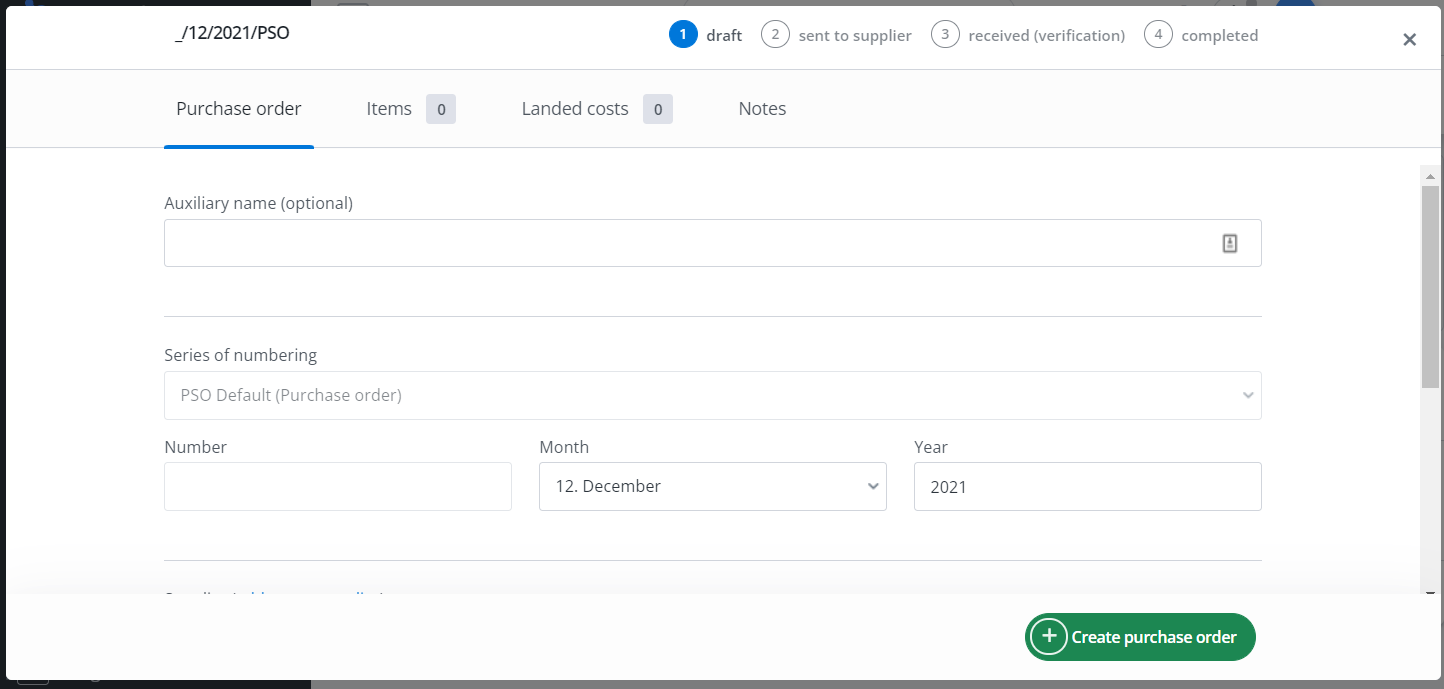Switch to the Purchase order tab

pos(239,109)
